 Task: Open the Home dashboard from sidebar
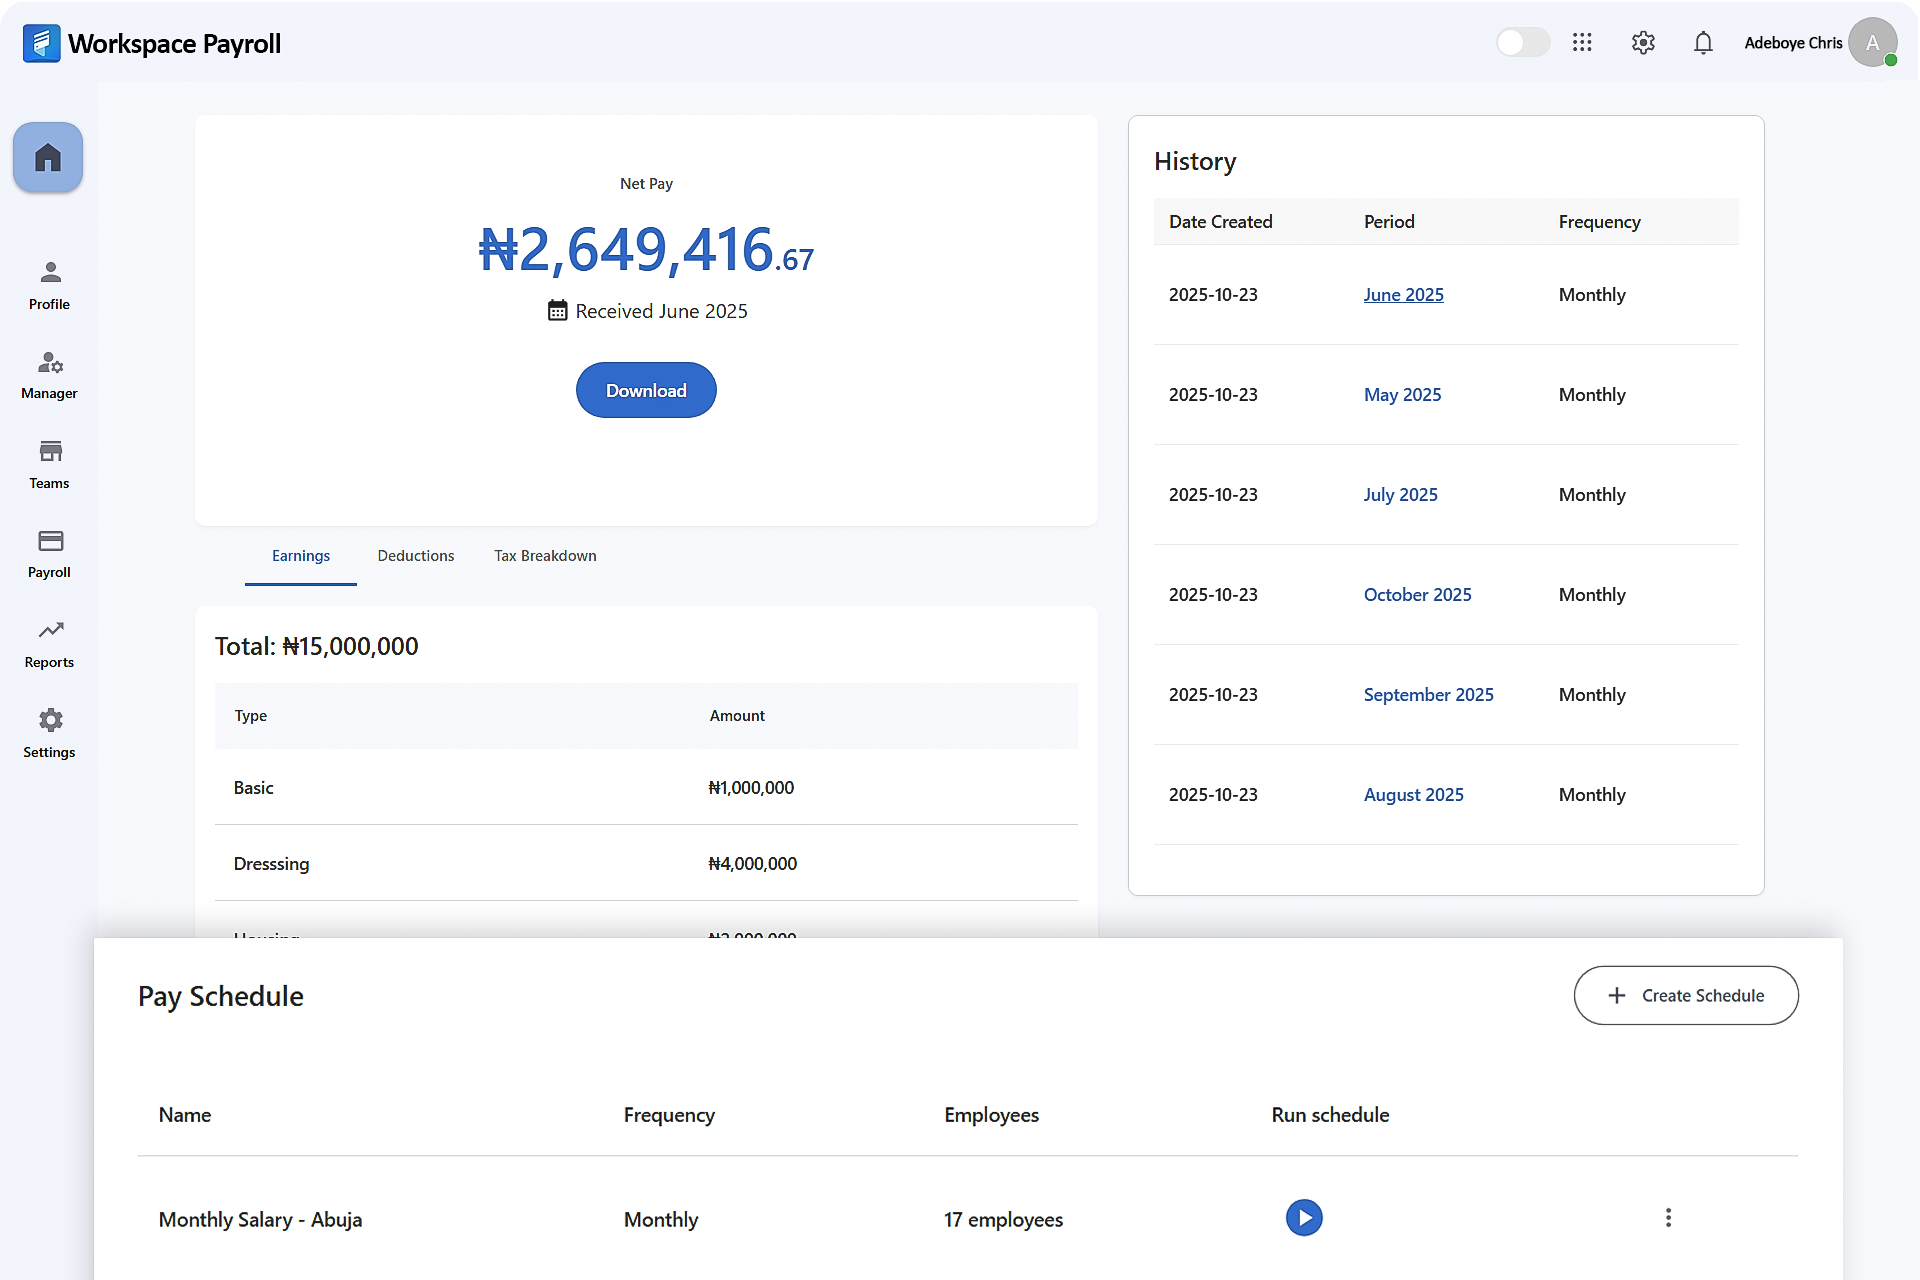click(x=47, y=156)
